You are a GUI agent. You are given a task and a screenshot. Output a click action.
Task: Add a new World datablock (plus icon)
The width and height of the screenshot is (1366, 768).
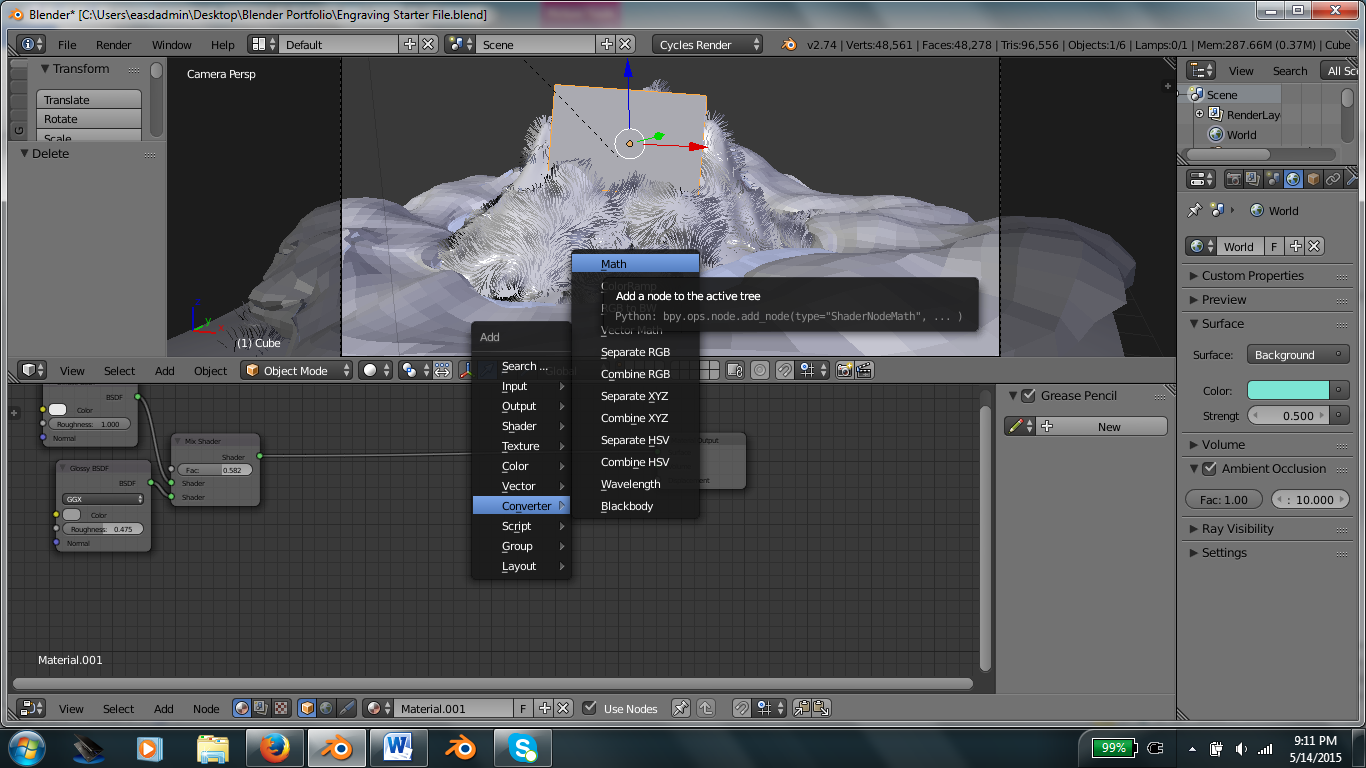(1296, 246)
